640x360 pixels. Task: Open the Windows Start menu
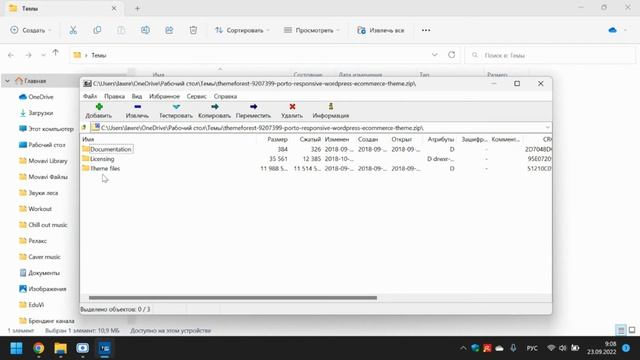click(16, 348)
